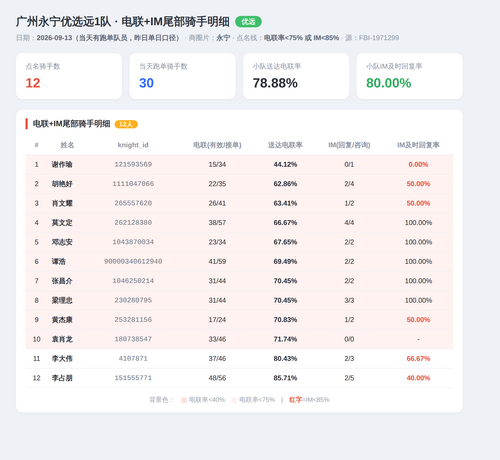Click the rate value 67.65%
The image size is (500, 460).
pyautogui.click(x=285, y=242)
